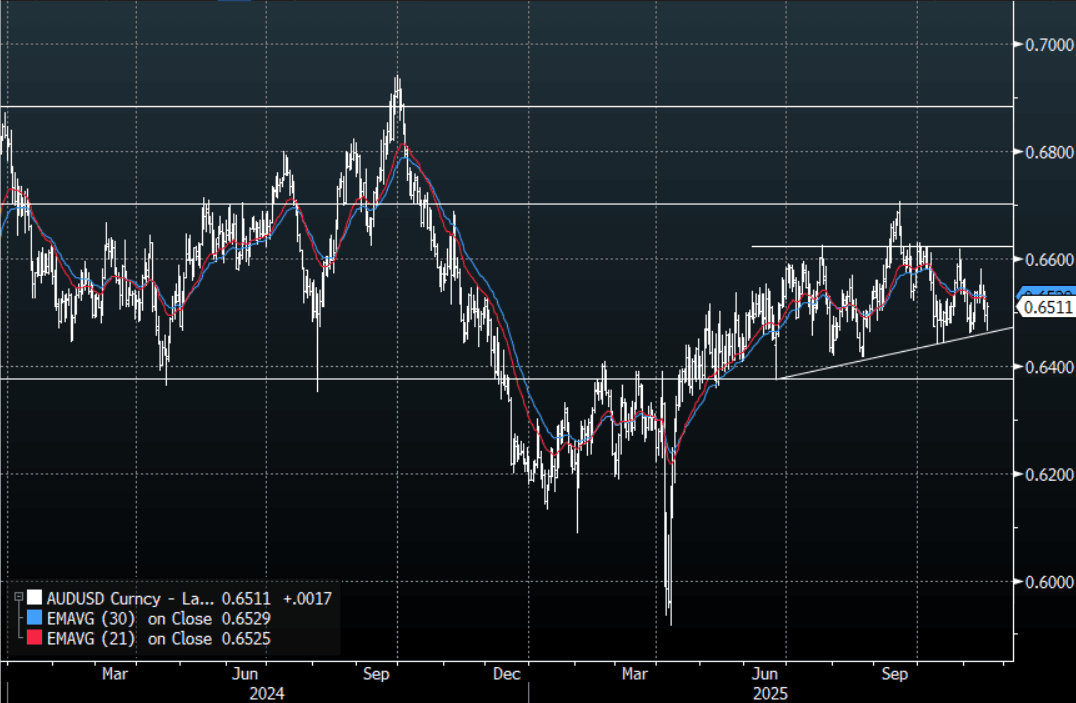Select the topmost horizontal resistance line
Viewport: 1076px width, 703px height.
click(500, 106)
